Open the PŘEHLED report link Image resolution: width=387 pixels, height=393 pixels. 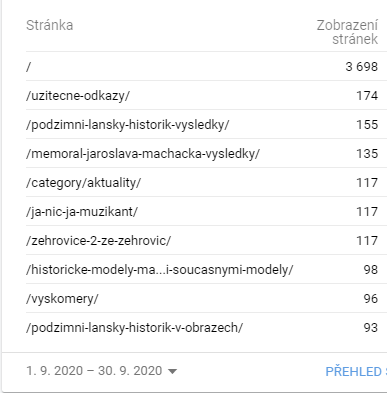point(355,371)
